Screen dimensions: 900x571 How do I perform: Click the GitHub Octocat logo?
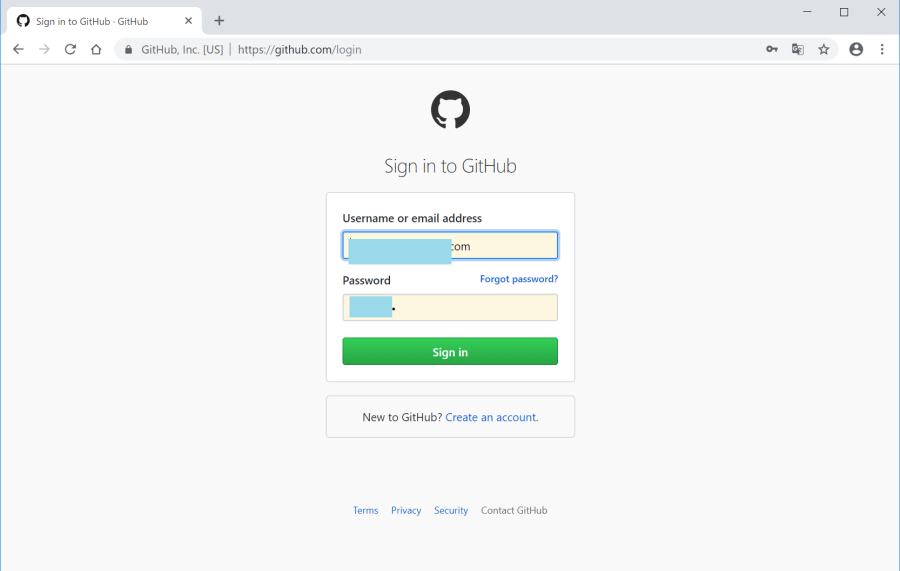450,110
